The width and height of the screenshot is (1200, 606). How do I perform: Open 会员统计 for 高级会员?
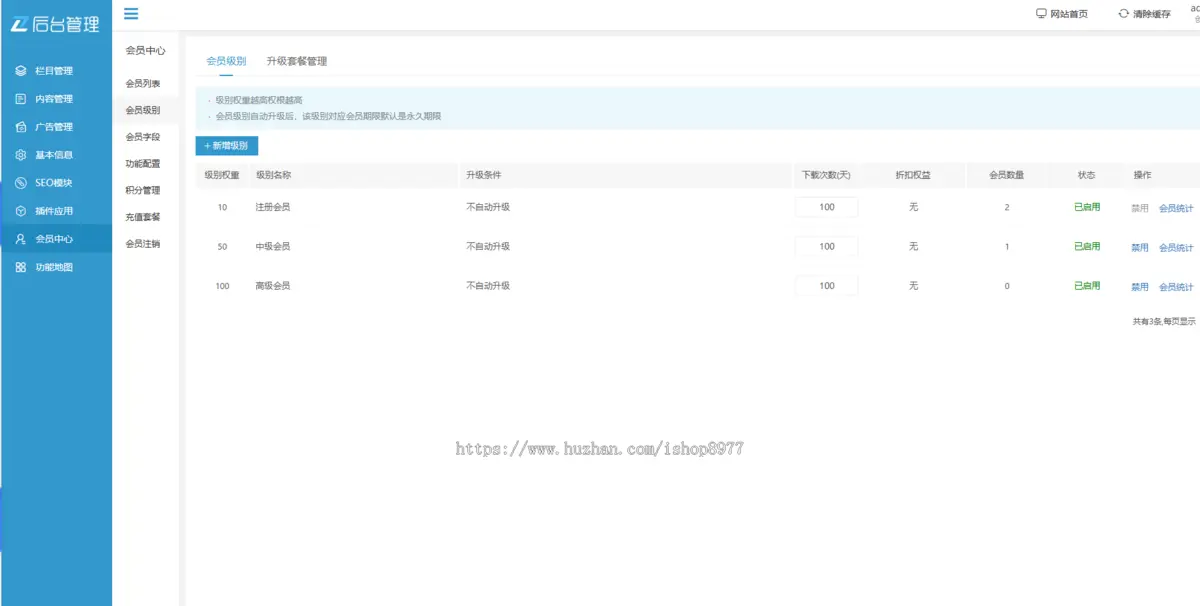pos(1175,286)
